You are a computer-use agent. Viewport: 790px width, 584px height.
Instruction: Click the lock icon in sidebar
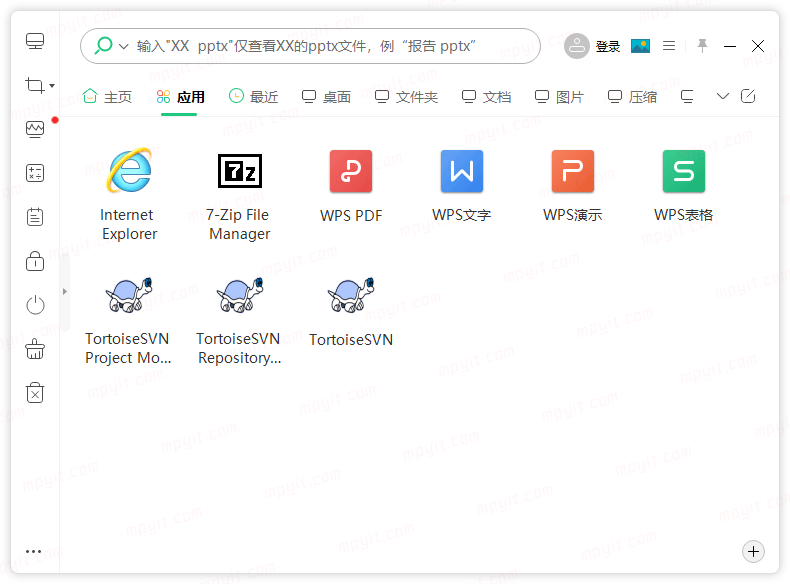pos(35,261)
